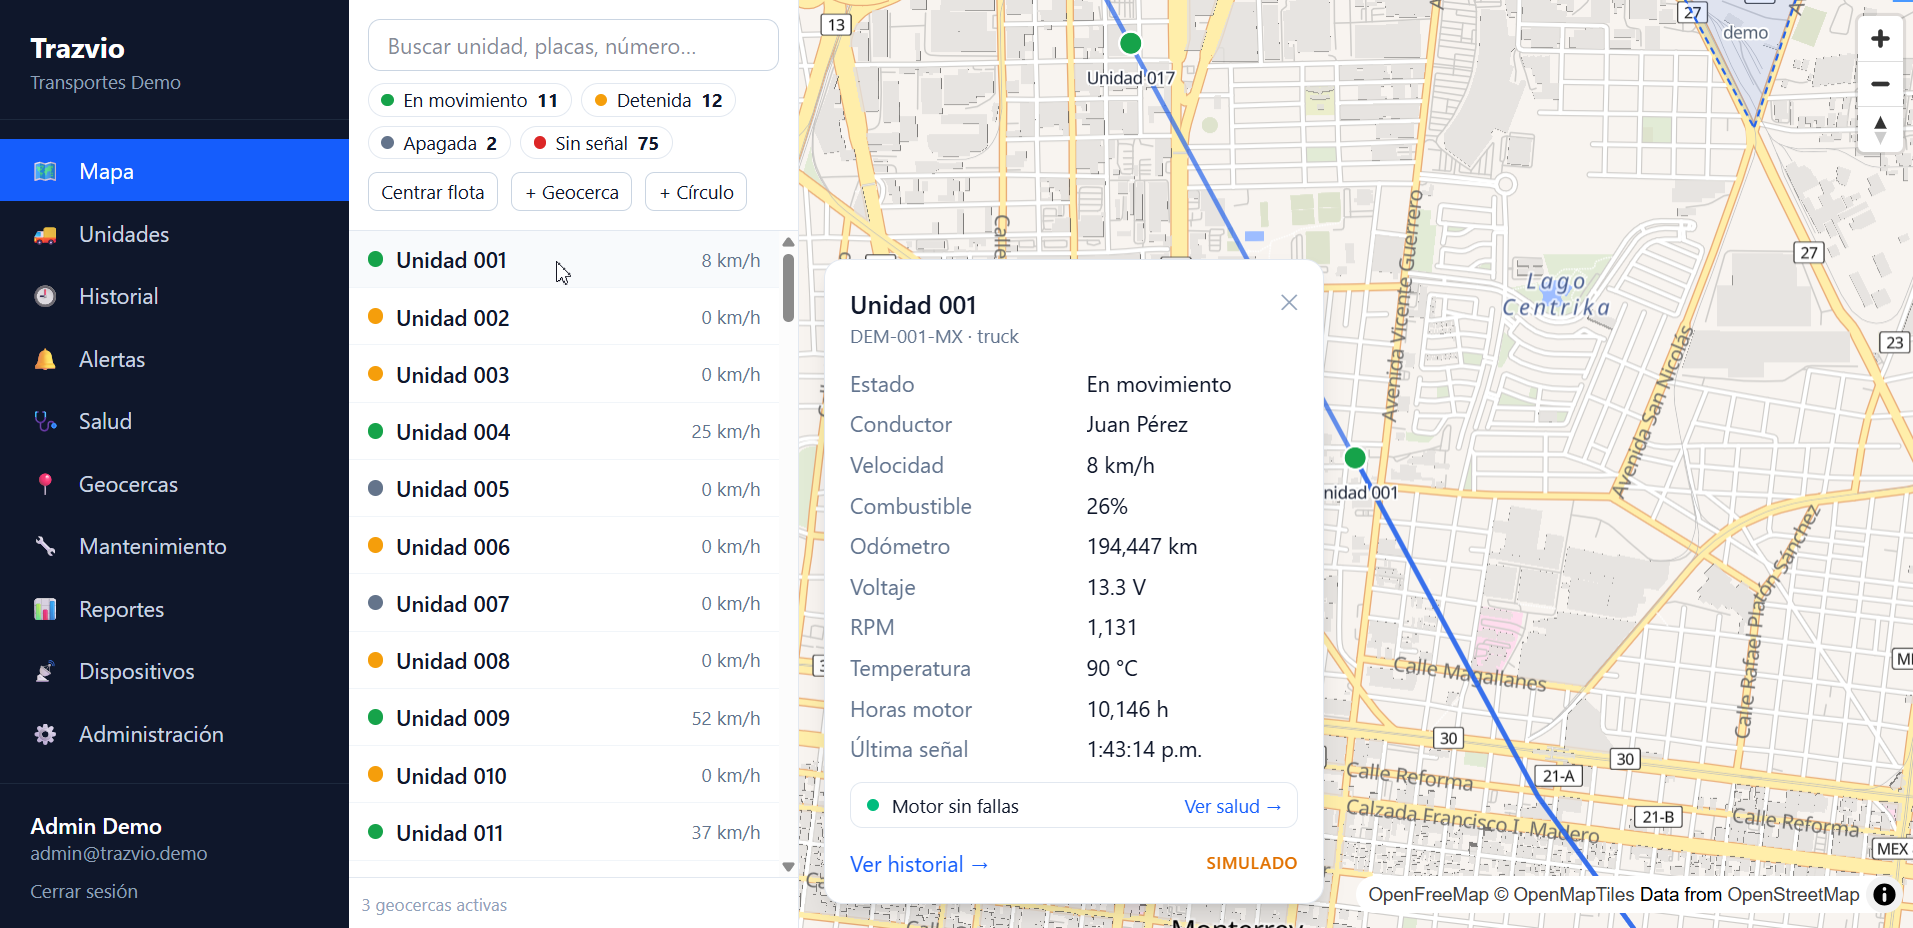This screenshot has height=928, width=1913.
Task: Add a Círculo geofence
Action: 696,192
